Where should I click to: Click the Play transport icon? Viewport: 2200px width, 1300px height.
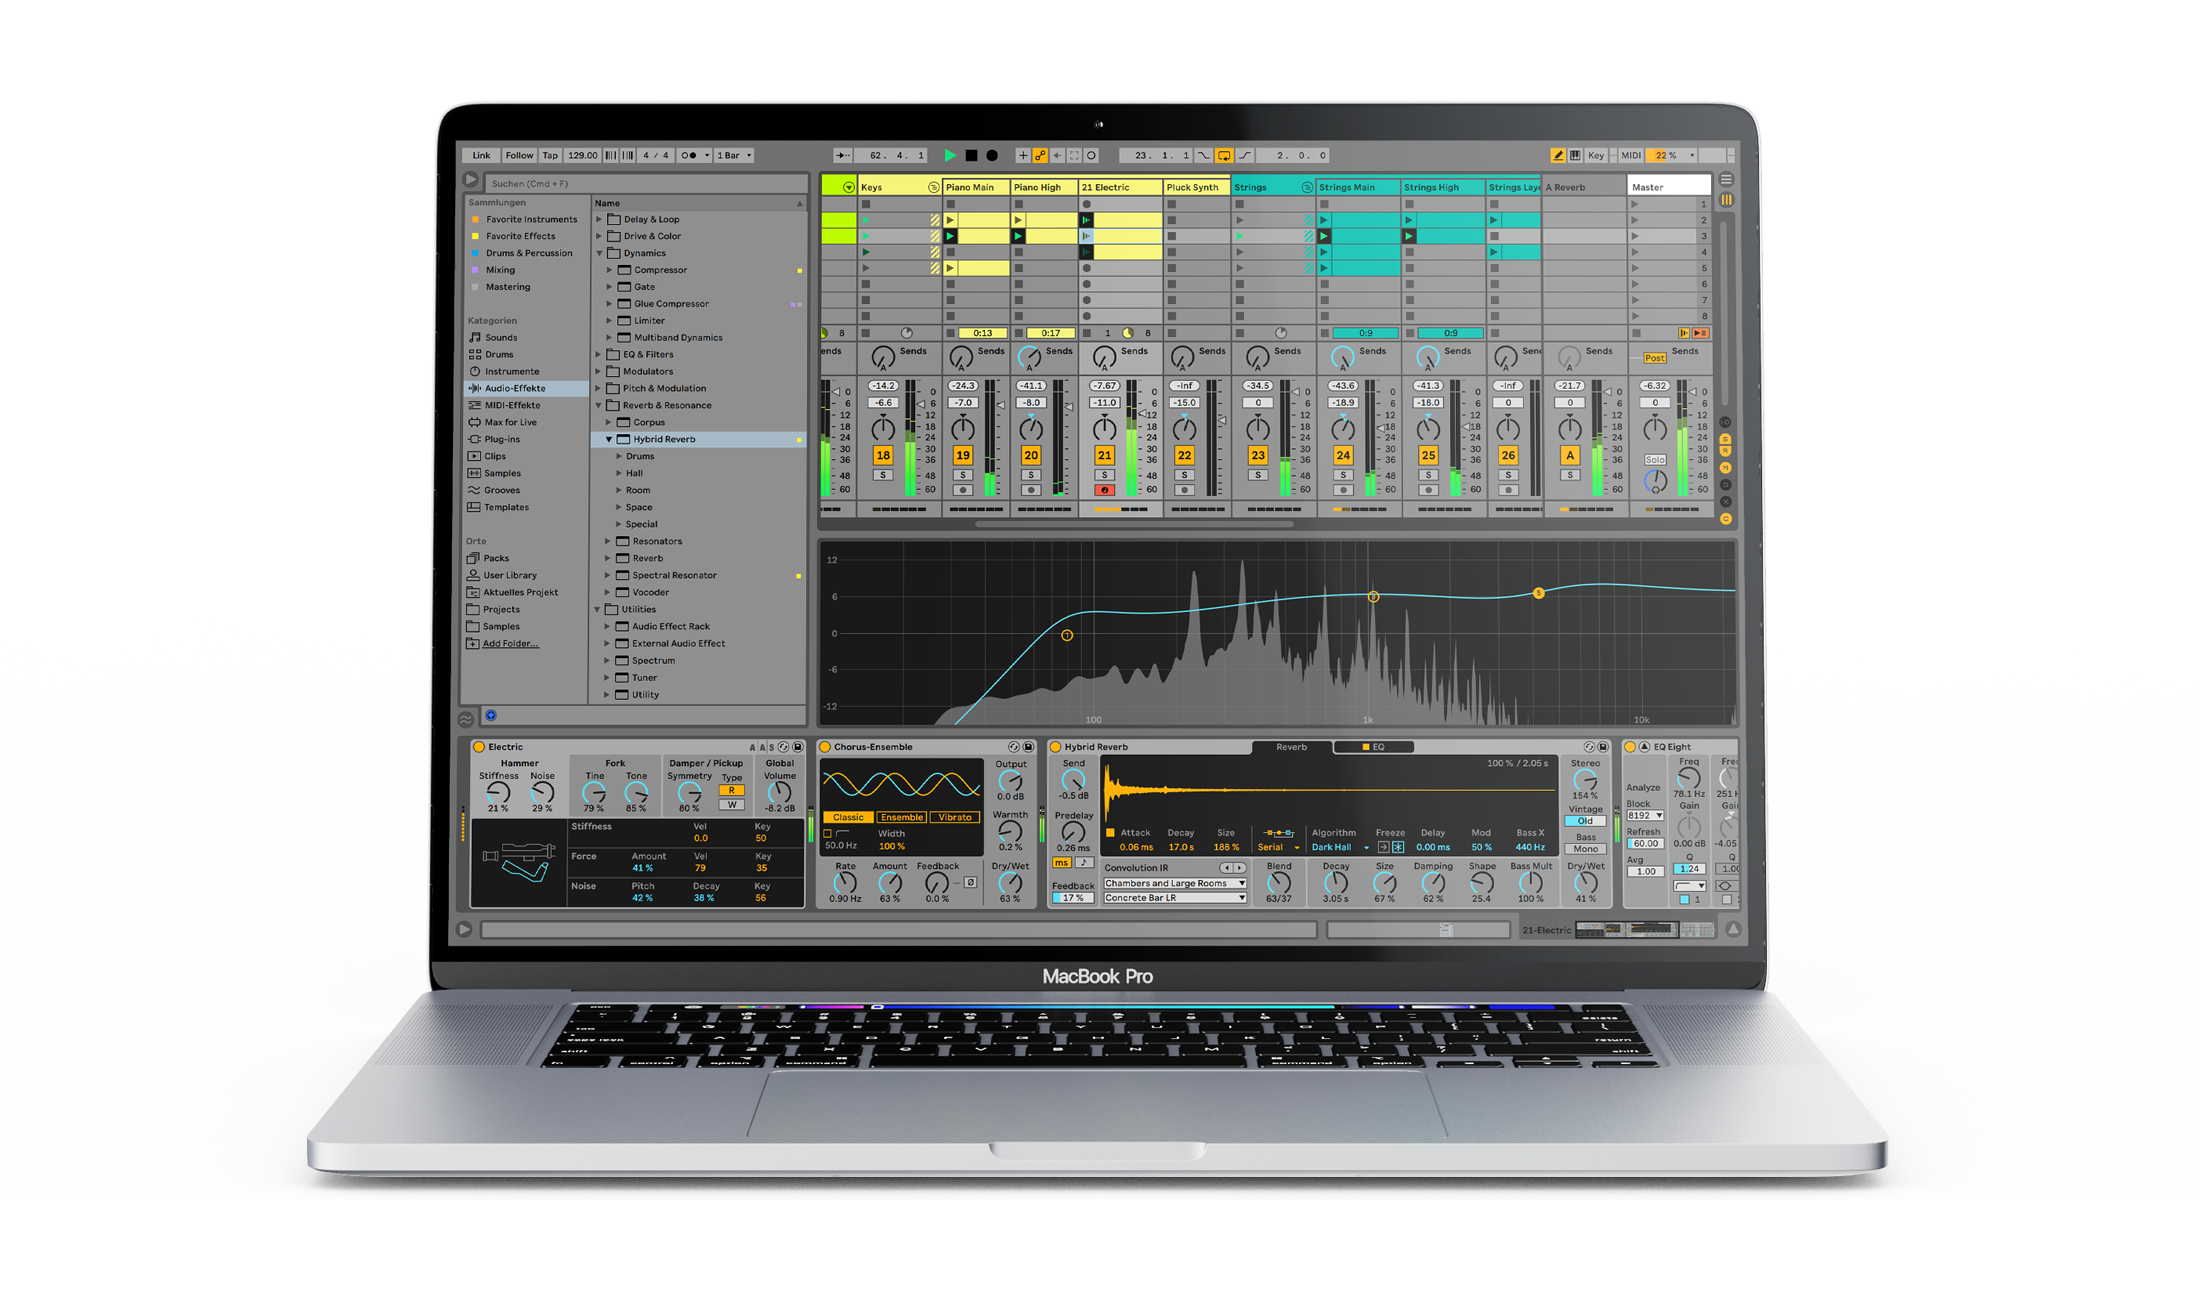pyautogui.click(x=950, y=156)
